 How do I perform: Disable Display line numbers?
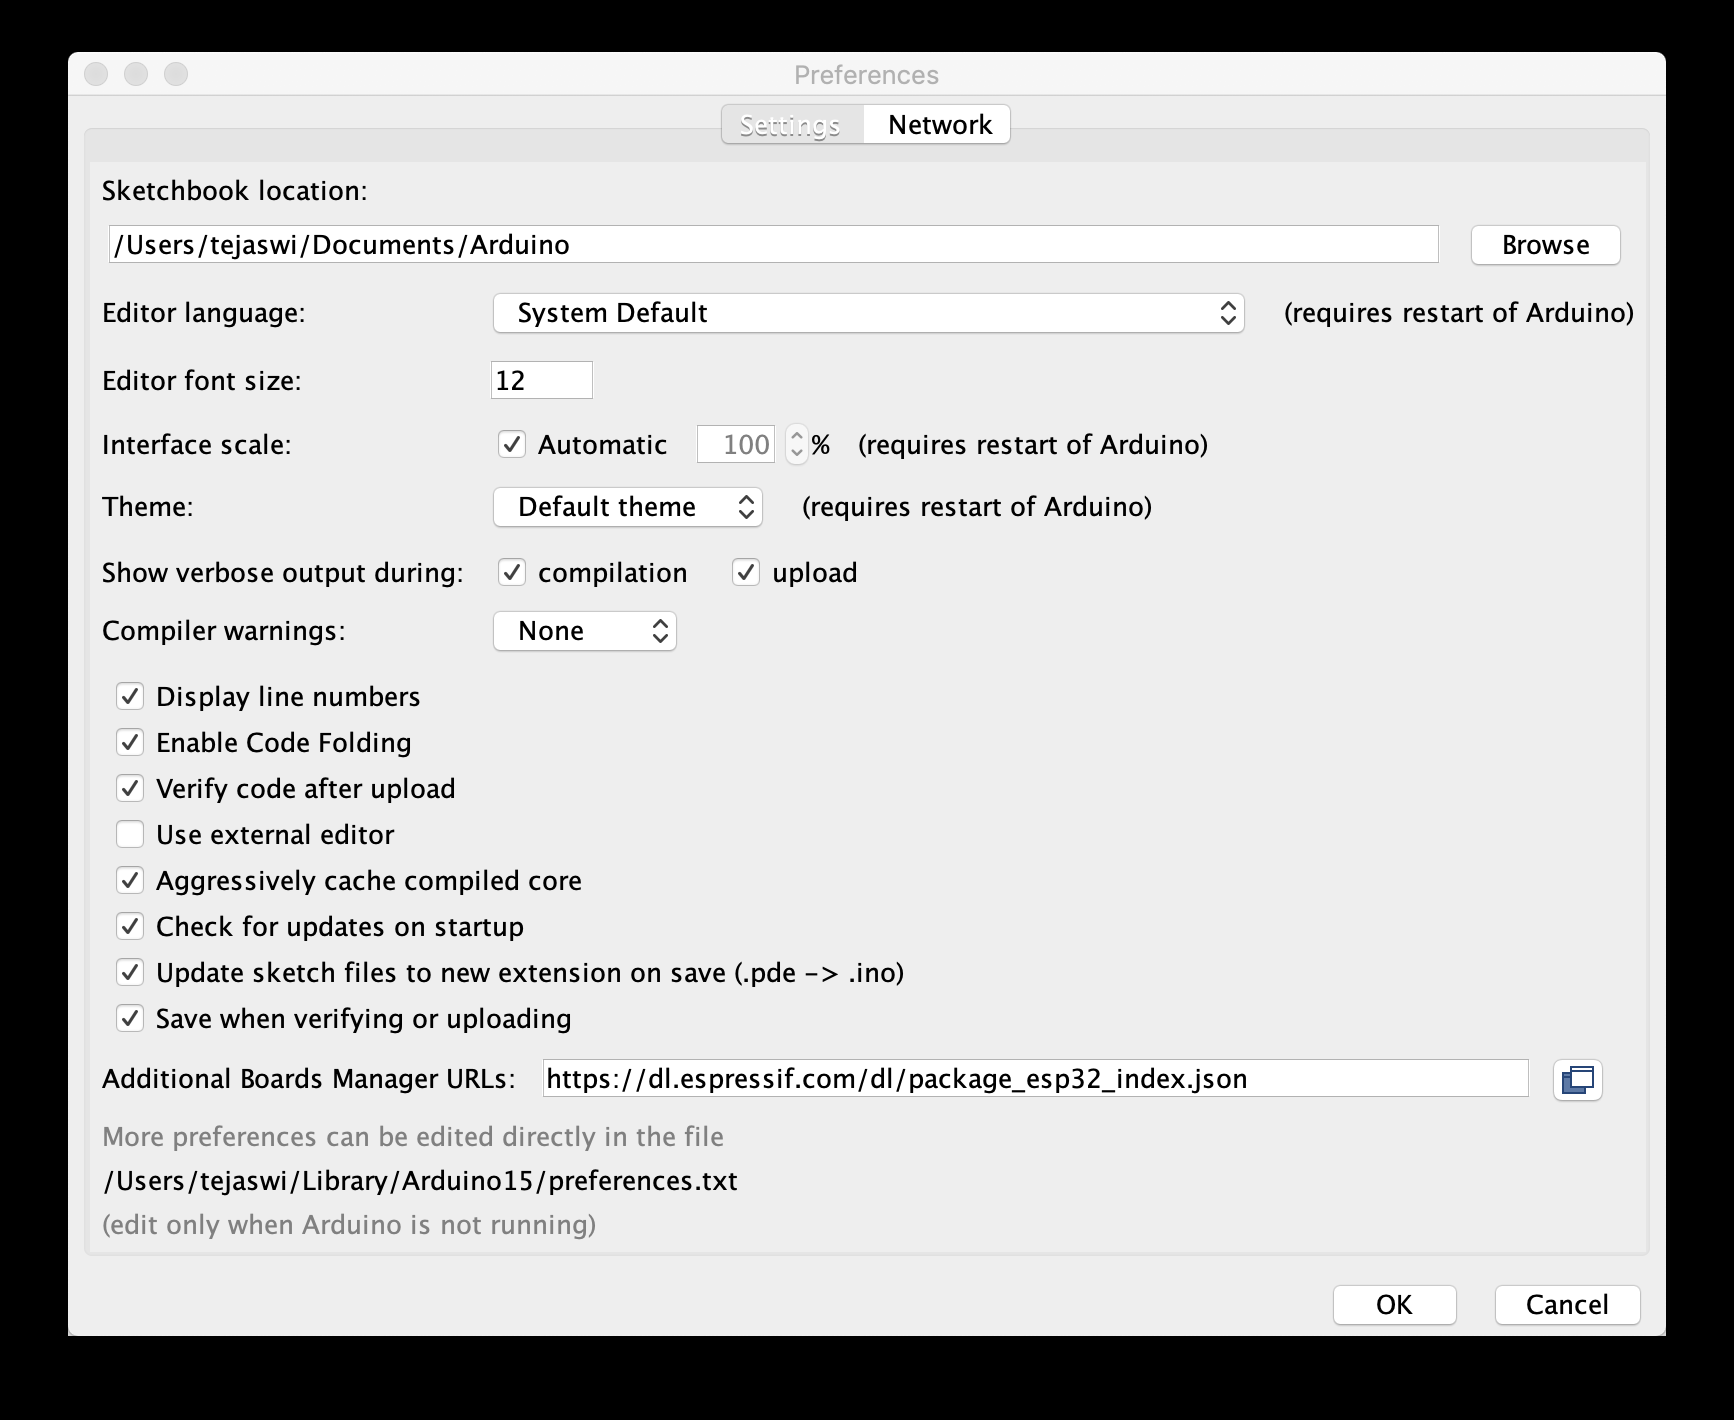tap(130, 696)
